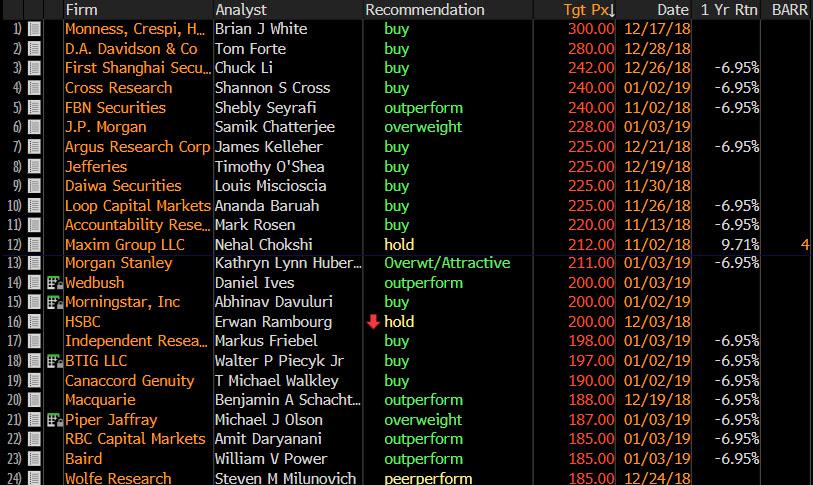Select analyst Brian J White
813x485 pixels.
tap(261, 29)
